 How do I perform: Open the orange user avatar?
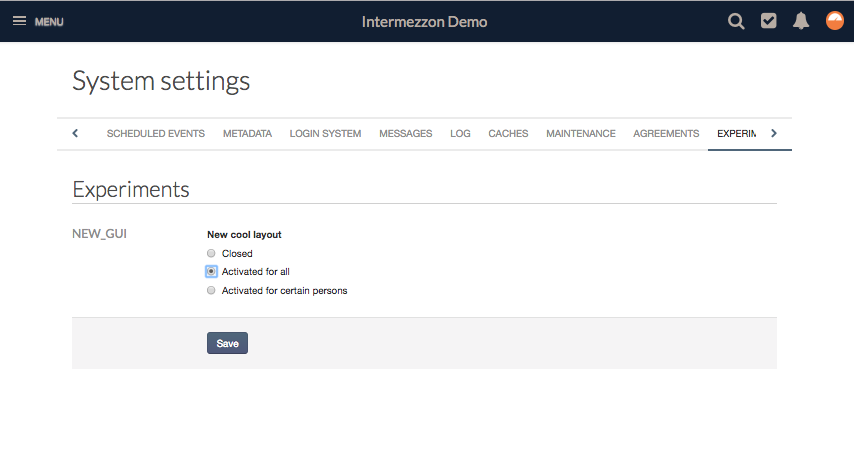pos(834,21)
